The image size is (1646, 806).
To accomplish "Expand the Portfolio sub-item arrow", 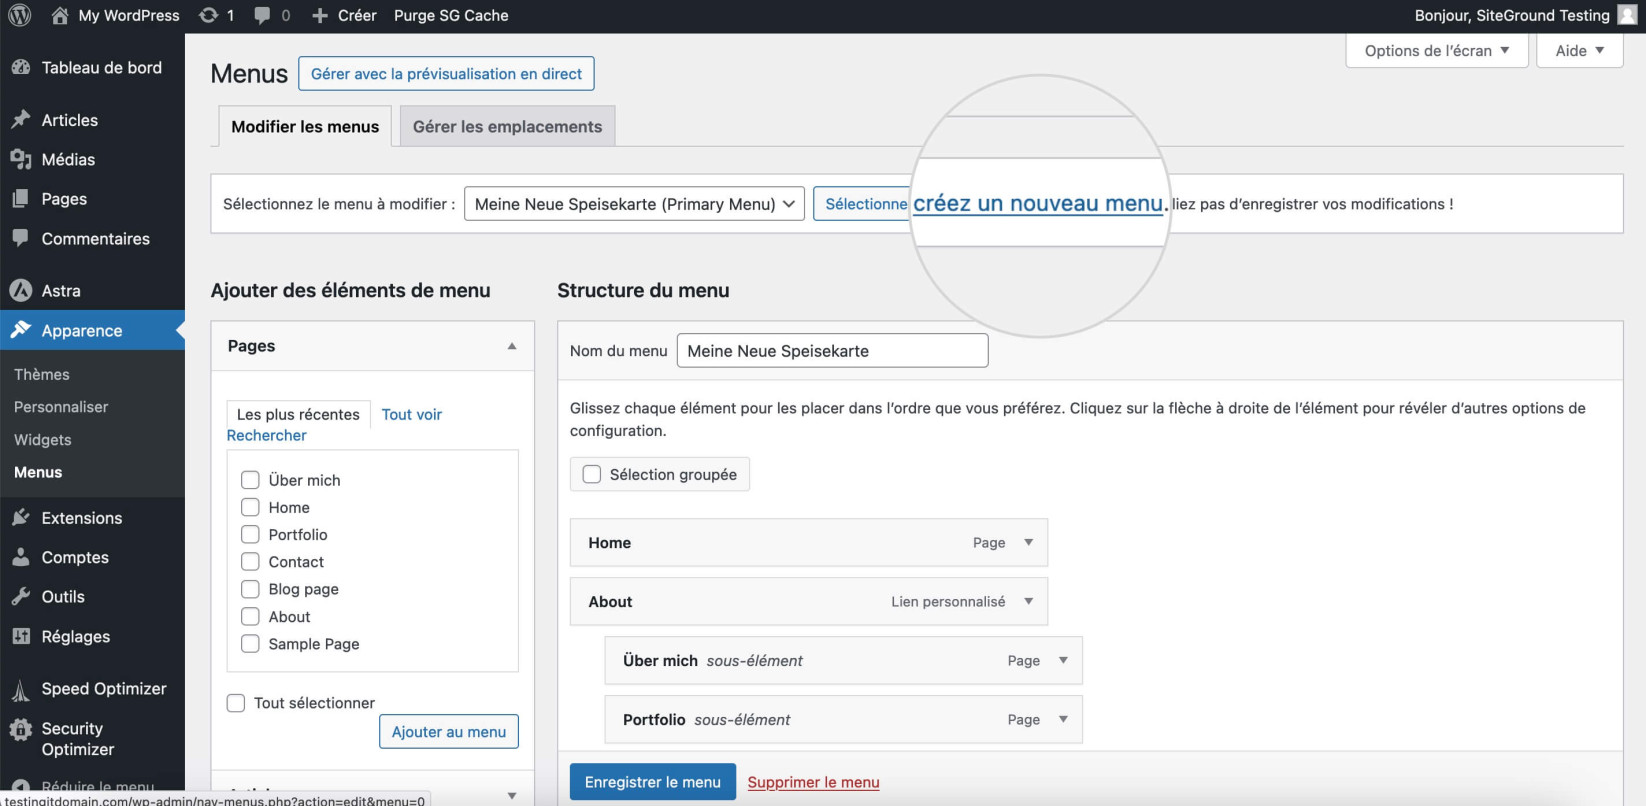I will (1063, 719).
